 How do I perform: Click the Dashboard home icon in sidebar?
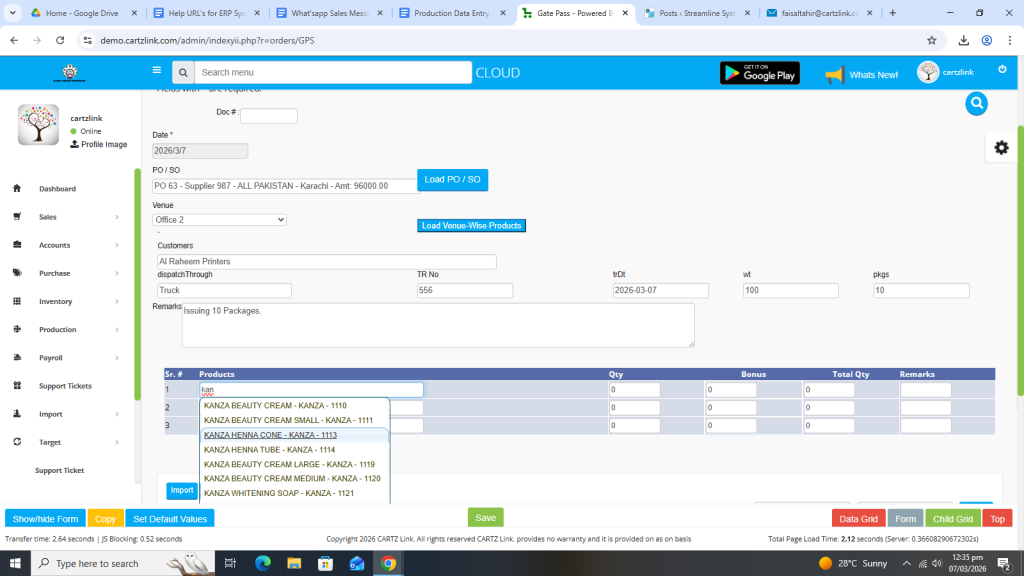click(17, 189)
